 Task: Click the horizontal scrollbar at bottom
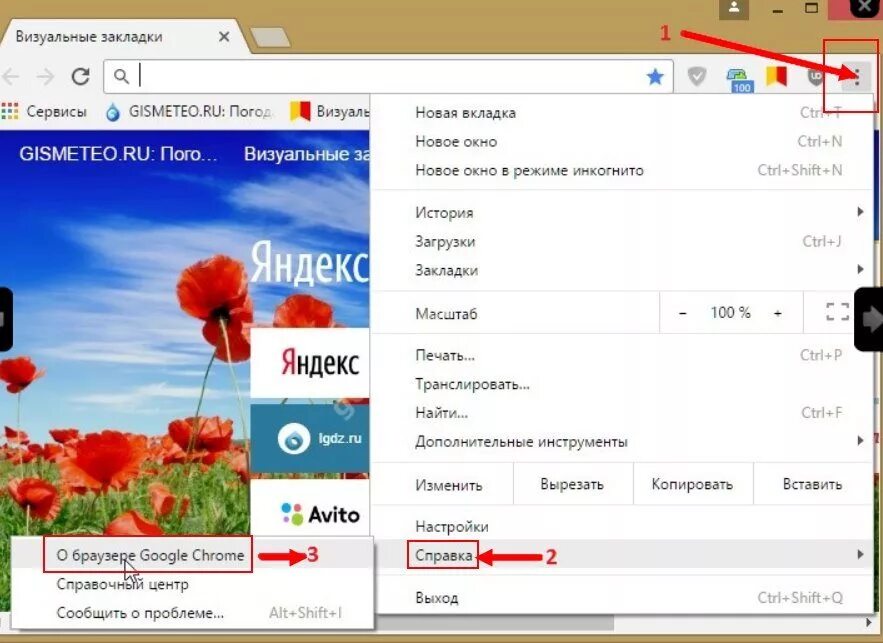click(496, 623)
